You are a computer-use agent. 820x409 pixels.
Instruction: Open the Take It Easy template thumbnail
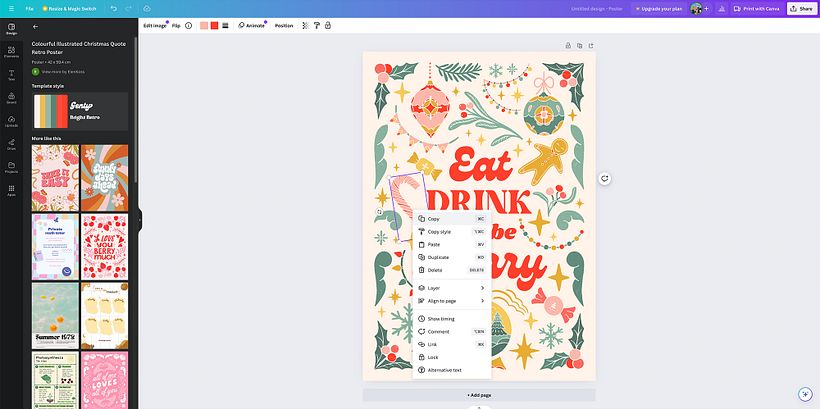[55, 178]
